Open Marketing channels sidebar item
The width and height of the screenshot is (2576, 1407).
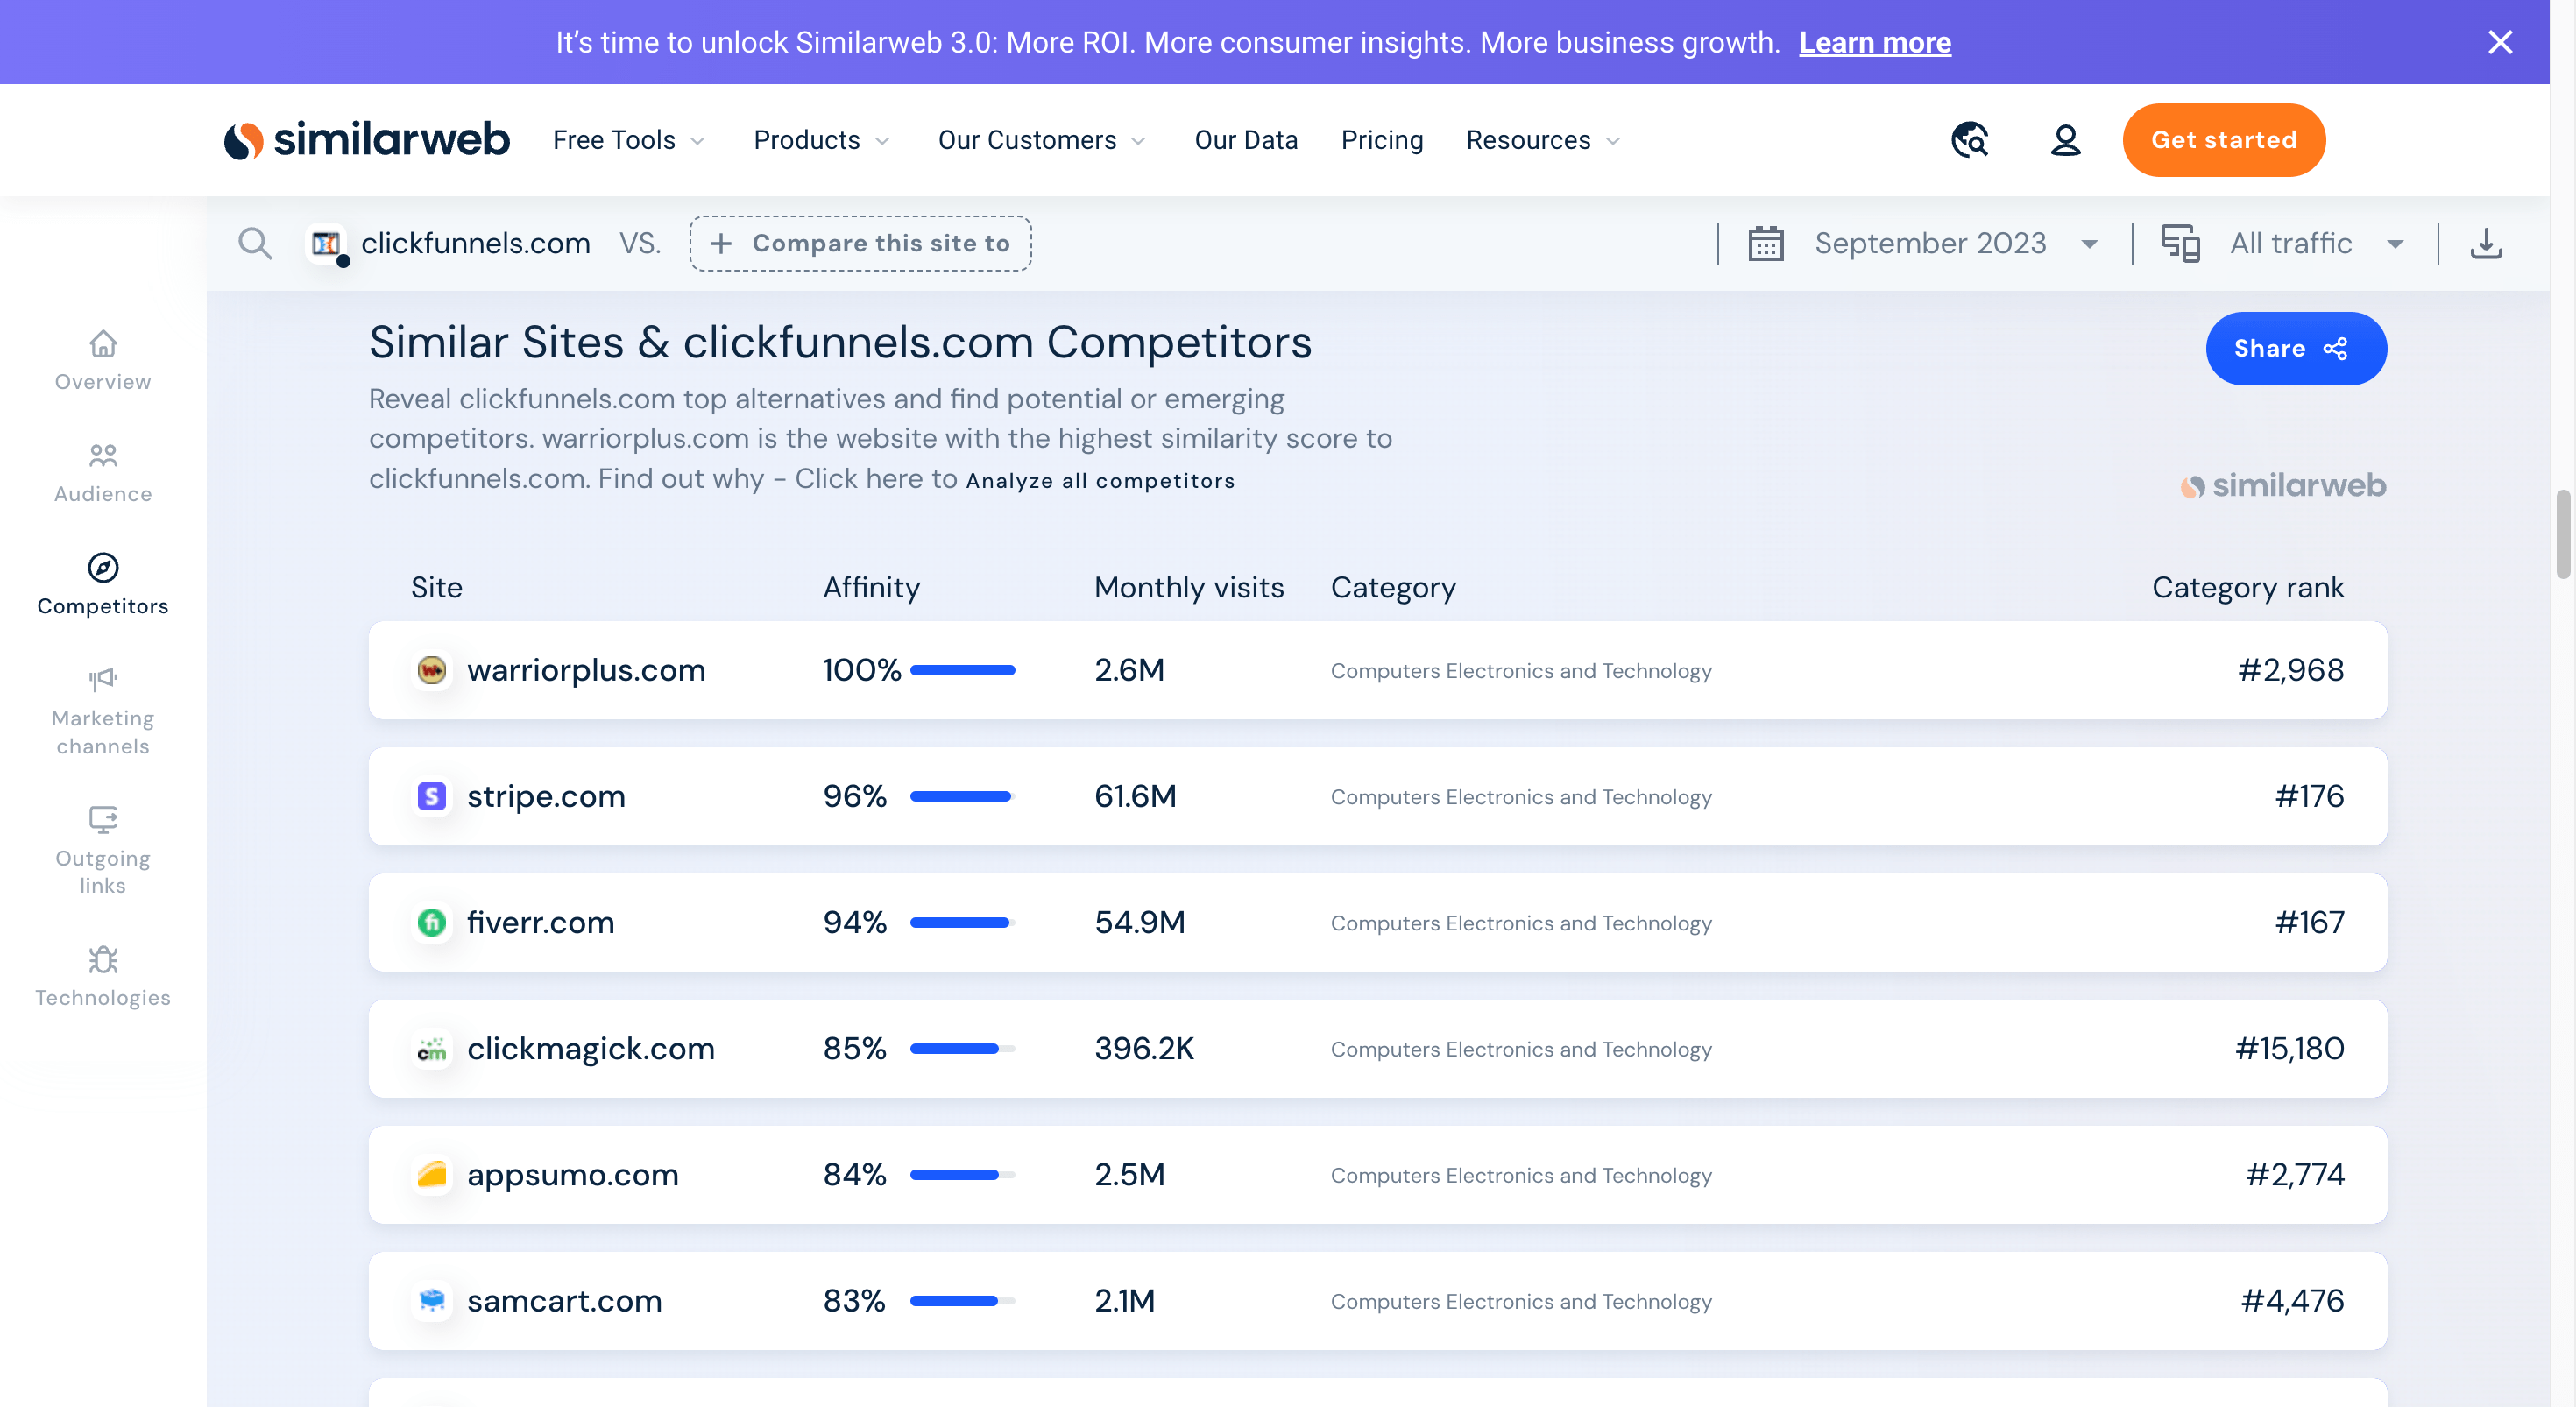[103, 712]
